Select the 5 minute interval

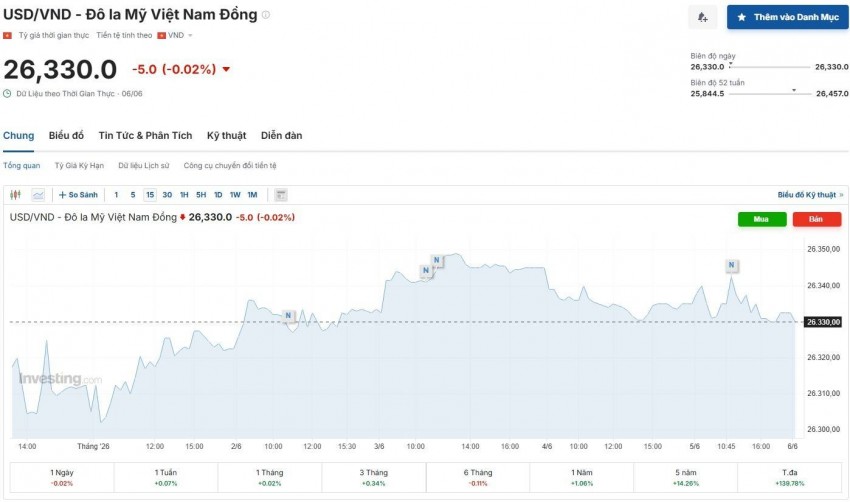[x=133, y=195]
